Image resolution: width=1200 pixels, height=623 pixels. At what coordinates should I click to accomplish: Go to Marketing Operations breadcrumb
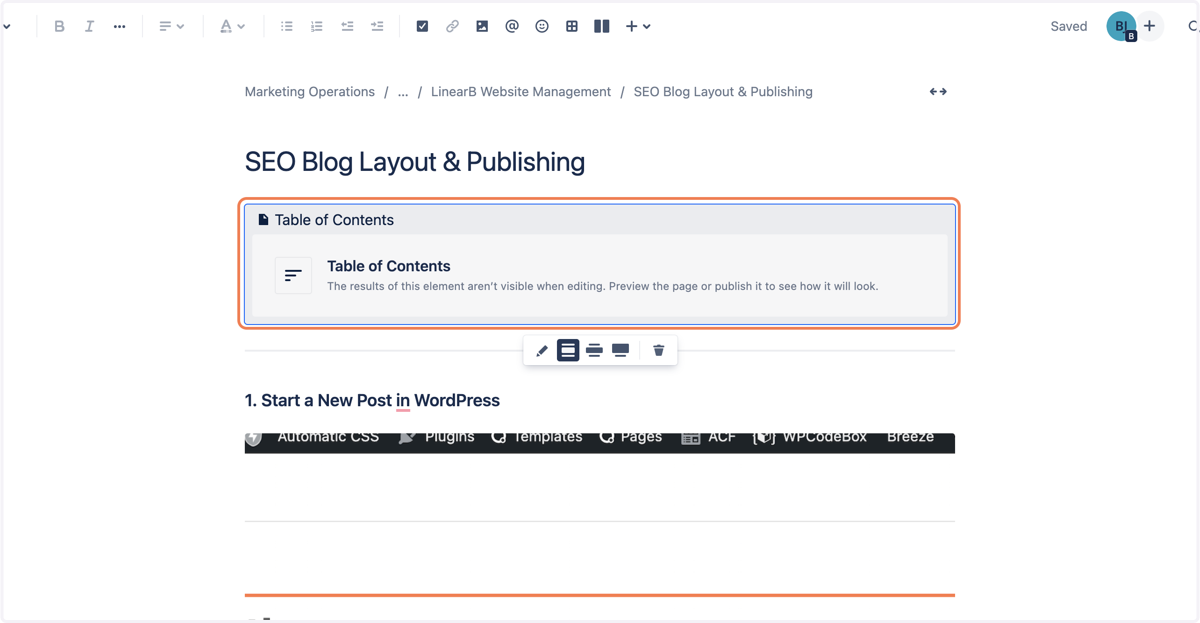coord(310,91)
